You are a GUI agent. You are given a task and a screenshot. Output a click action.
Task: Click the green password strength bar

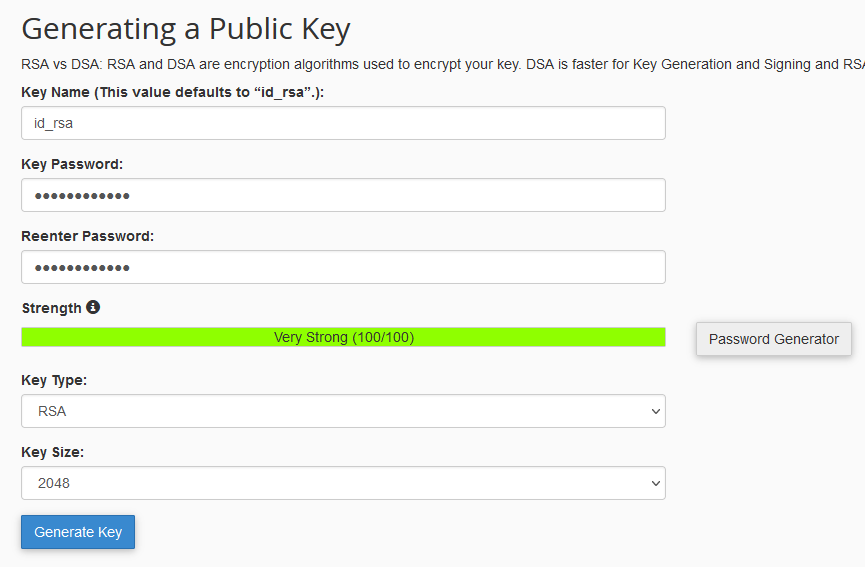[150, 337]
